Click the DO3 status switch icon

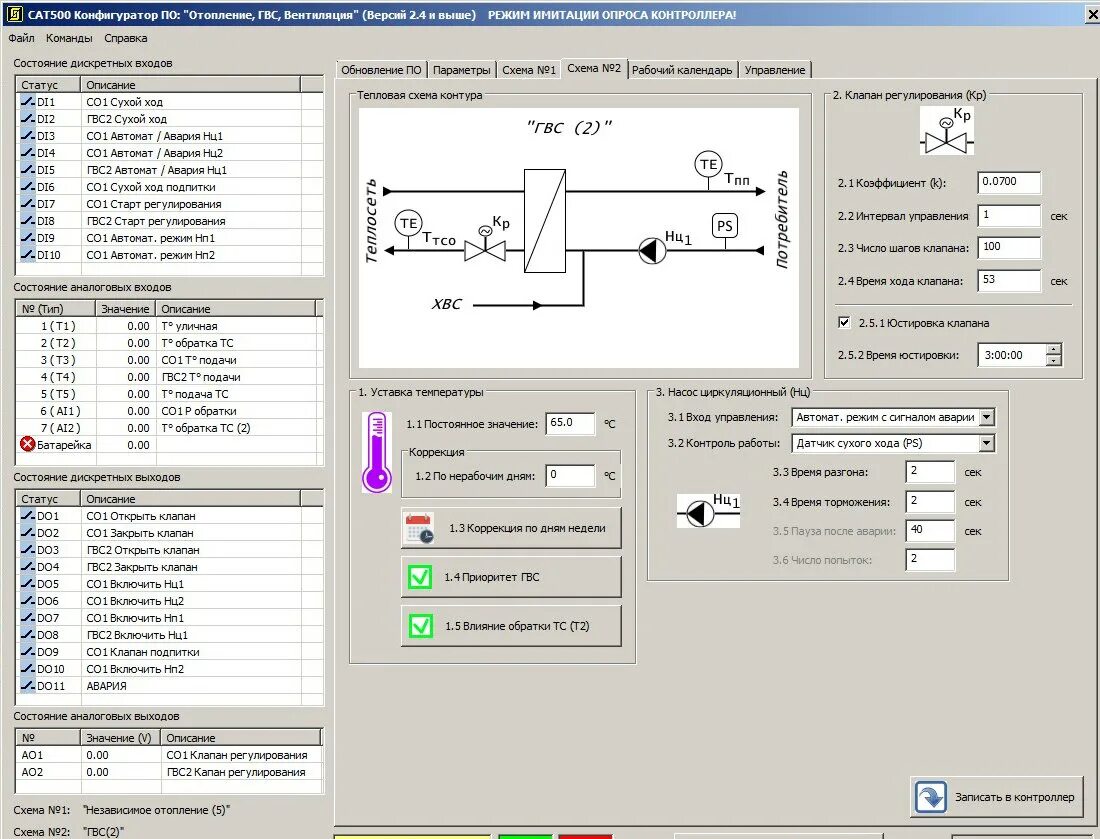point(27,549)
